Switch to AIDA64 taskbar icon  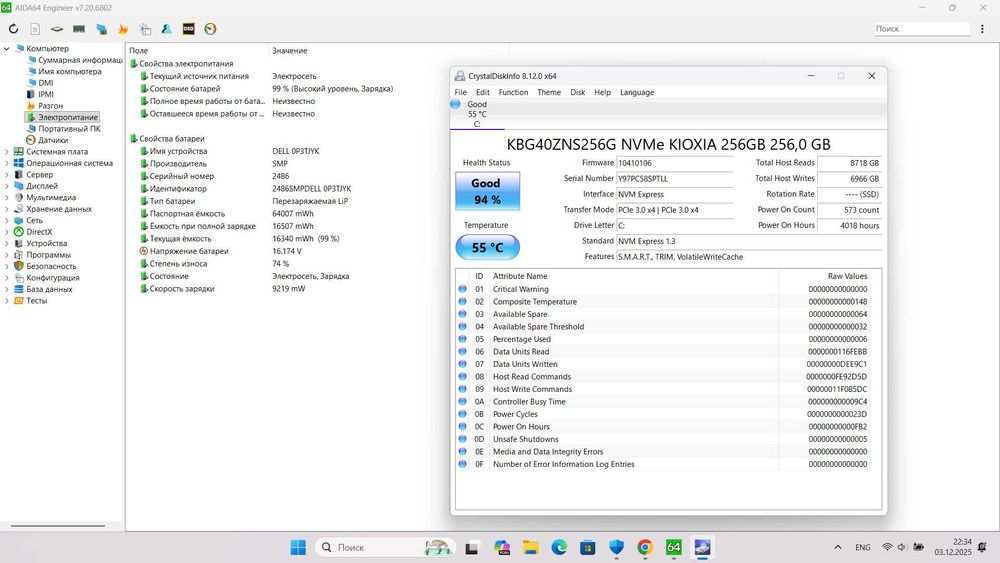click(x=673, y=547)
